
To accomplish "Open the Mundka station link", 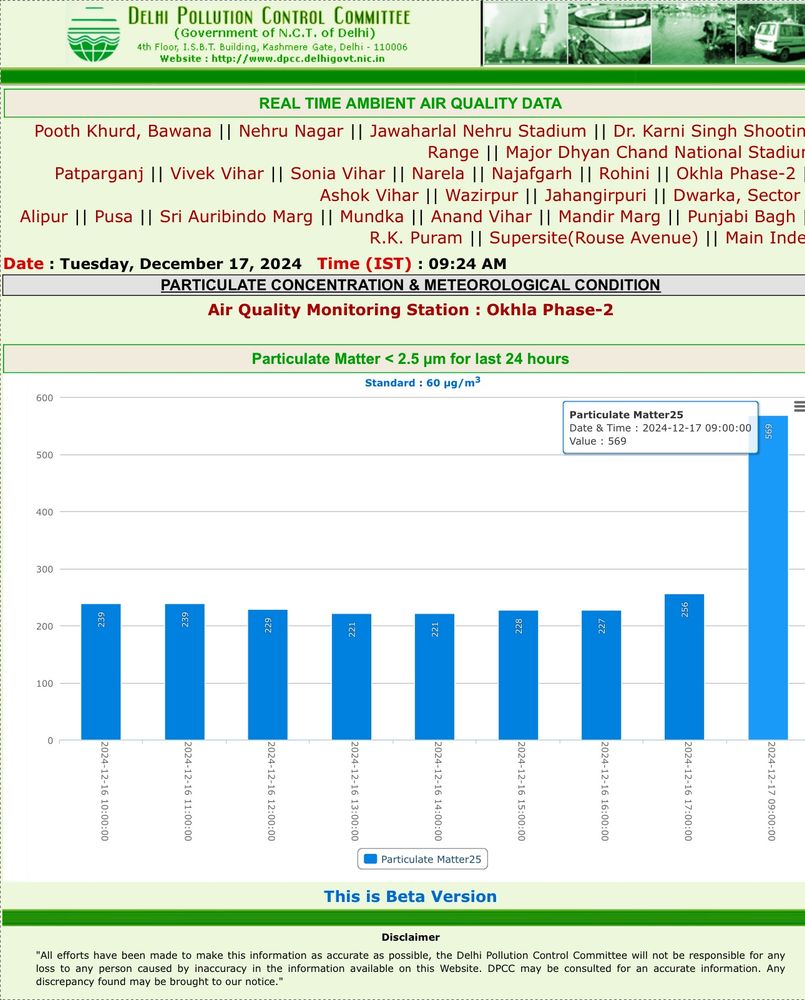I will point(372,217).
